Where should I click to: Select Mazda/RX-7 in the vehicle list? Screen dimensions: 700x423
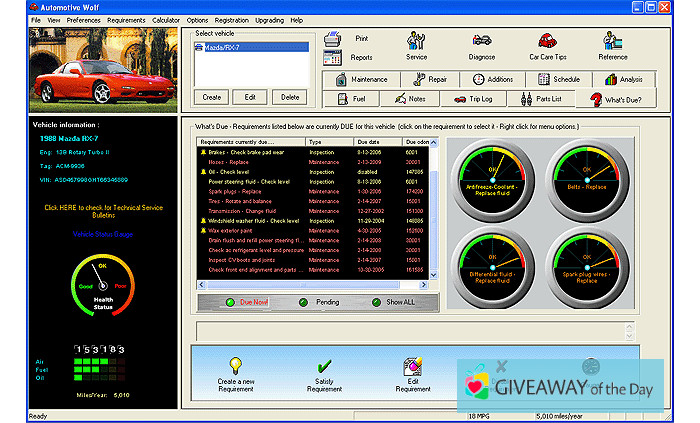(220, 47)
